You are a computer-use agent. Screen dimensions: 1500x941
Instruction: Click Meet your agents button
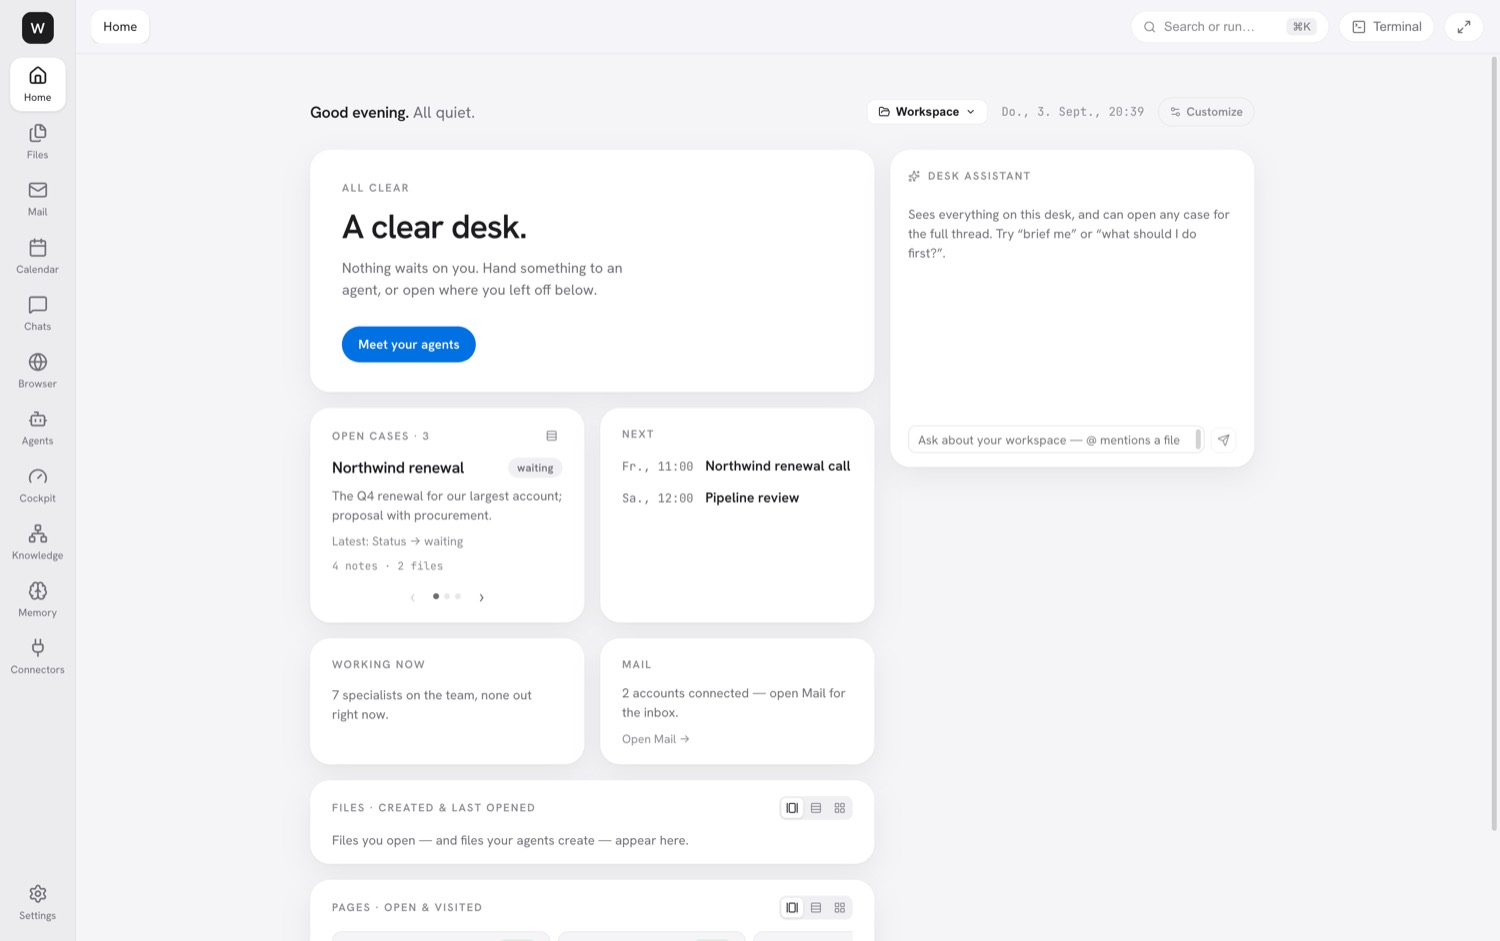click(x=409, y=345)
